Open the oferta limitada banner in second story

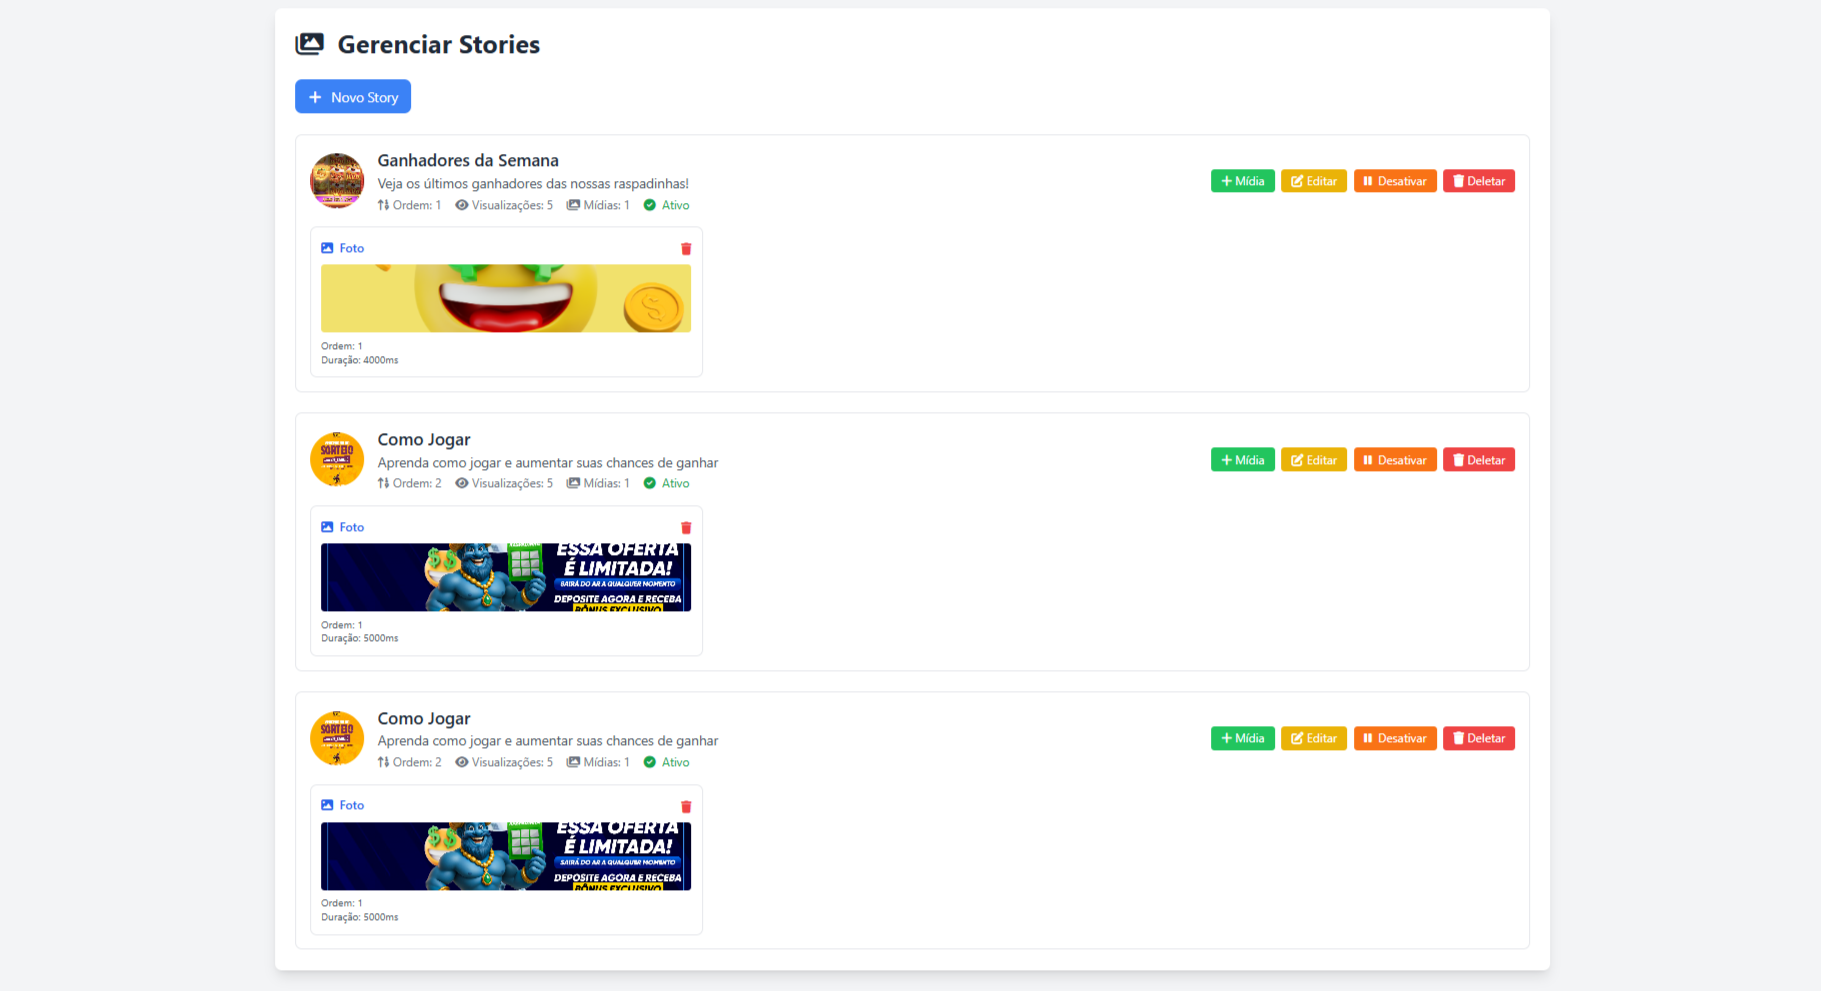[x=506, y=577]
